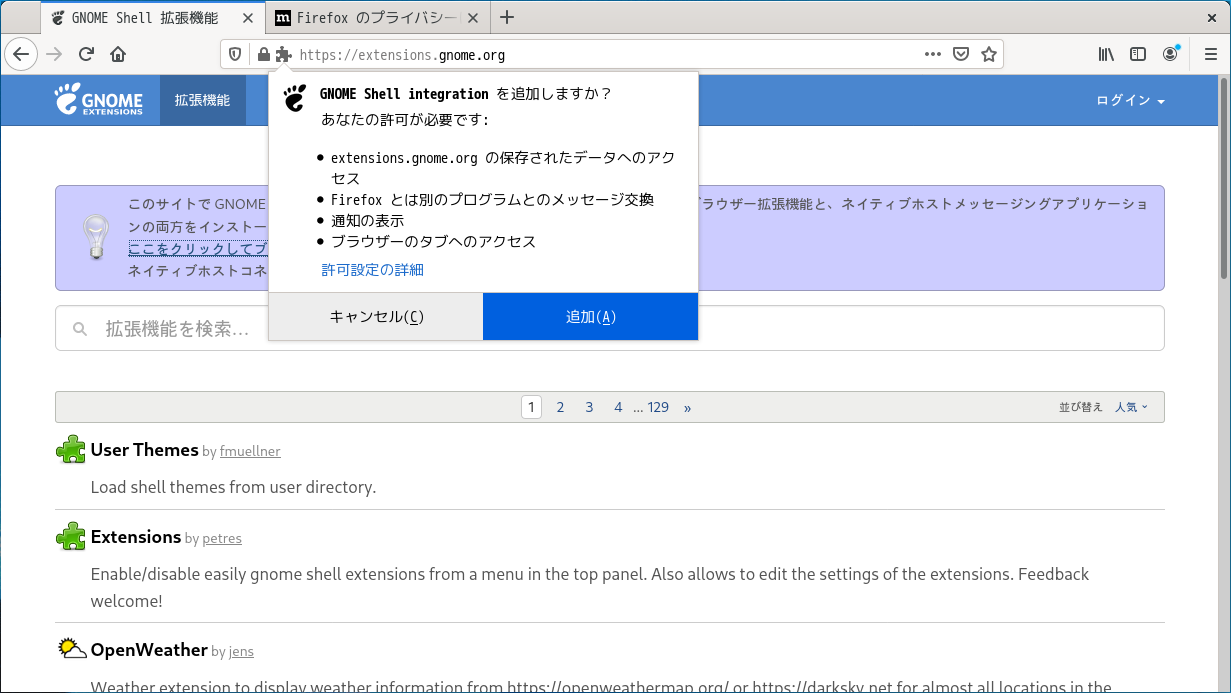Open the tracking protection shield icon
This screenshot has height=693, width=1231.
236,55
